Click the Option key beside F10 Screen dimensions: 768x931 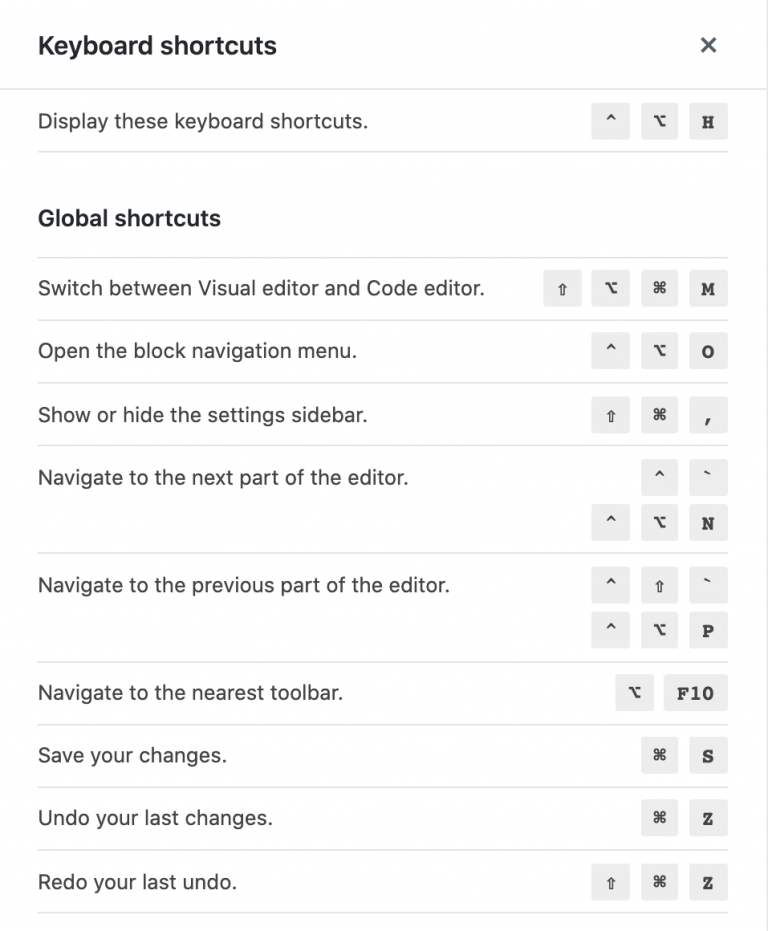635,693
